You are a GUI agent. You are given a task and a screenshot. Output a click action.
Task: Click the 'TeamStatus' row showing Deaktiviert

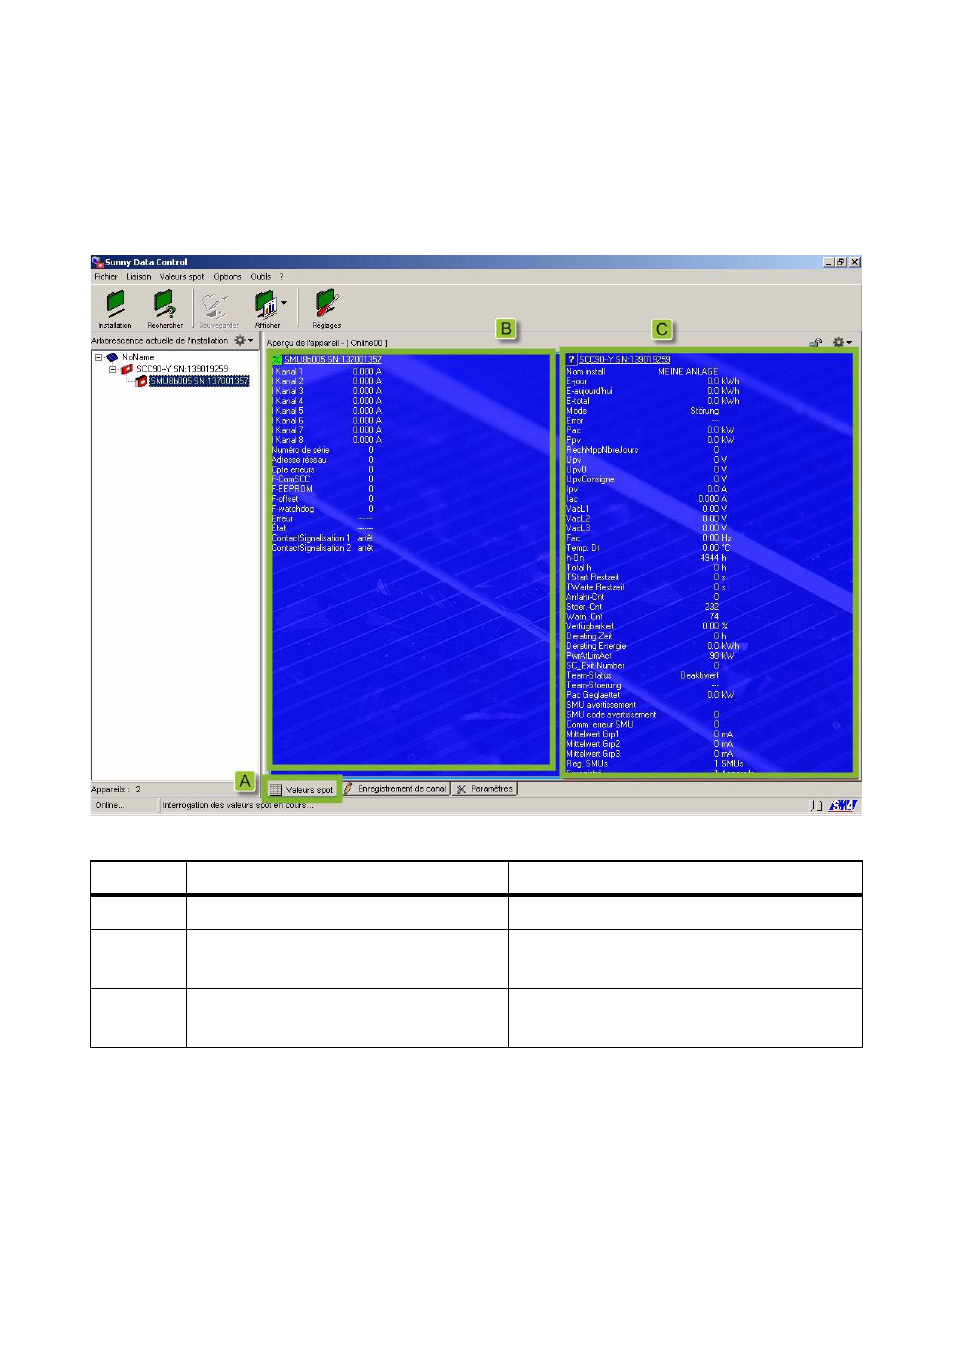(643, 676)
